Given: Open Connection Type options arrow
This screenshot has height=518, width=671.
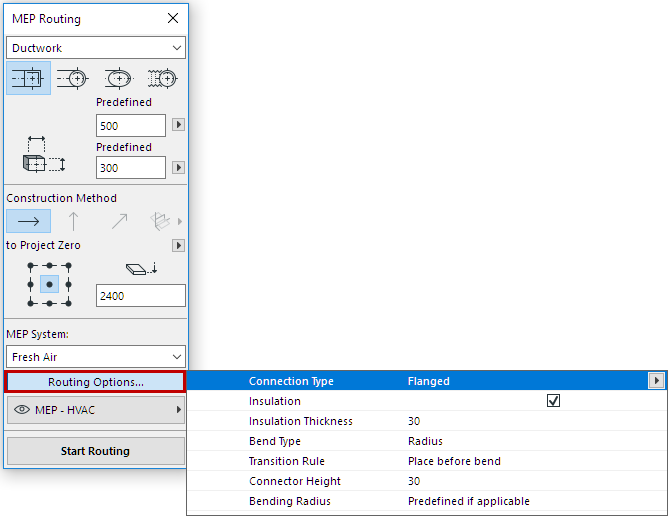Looking at the screenshot, I should pyautogui.click(x=656, y=380).
